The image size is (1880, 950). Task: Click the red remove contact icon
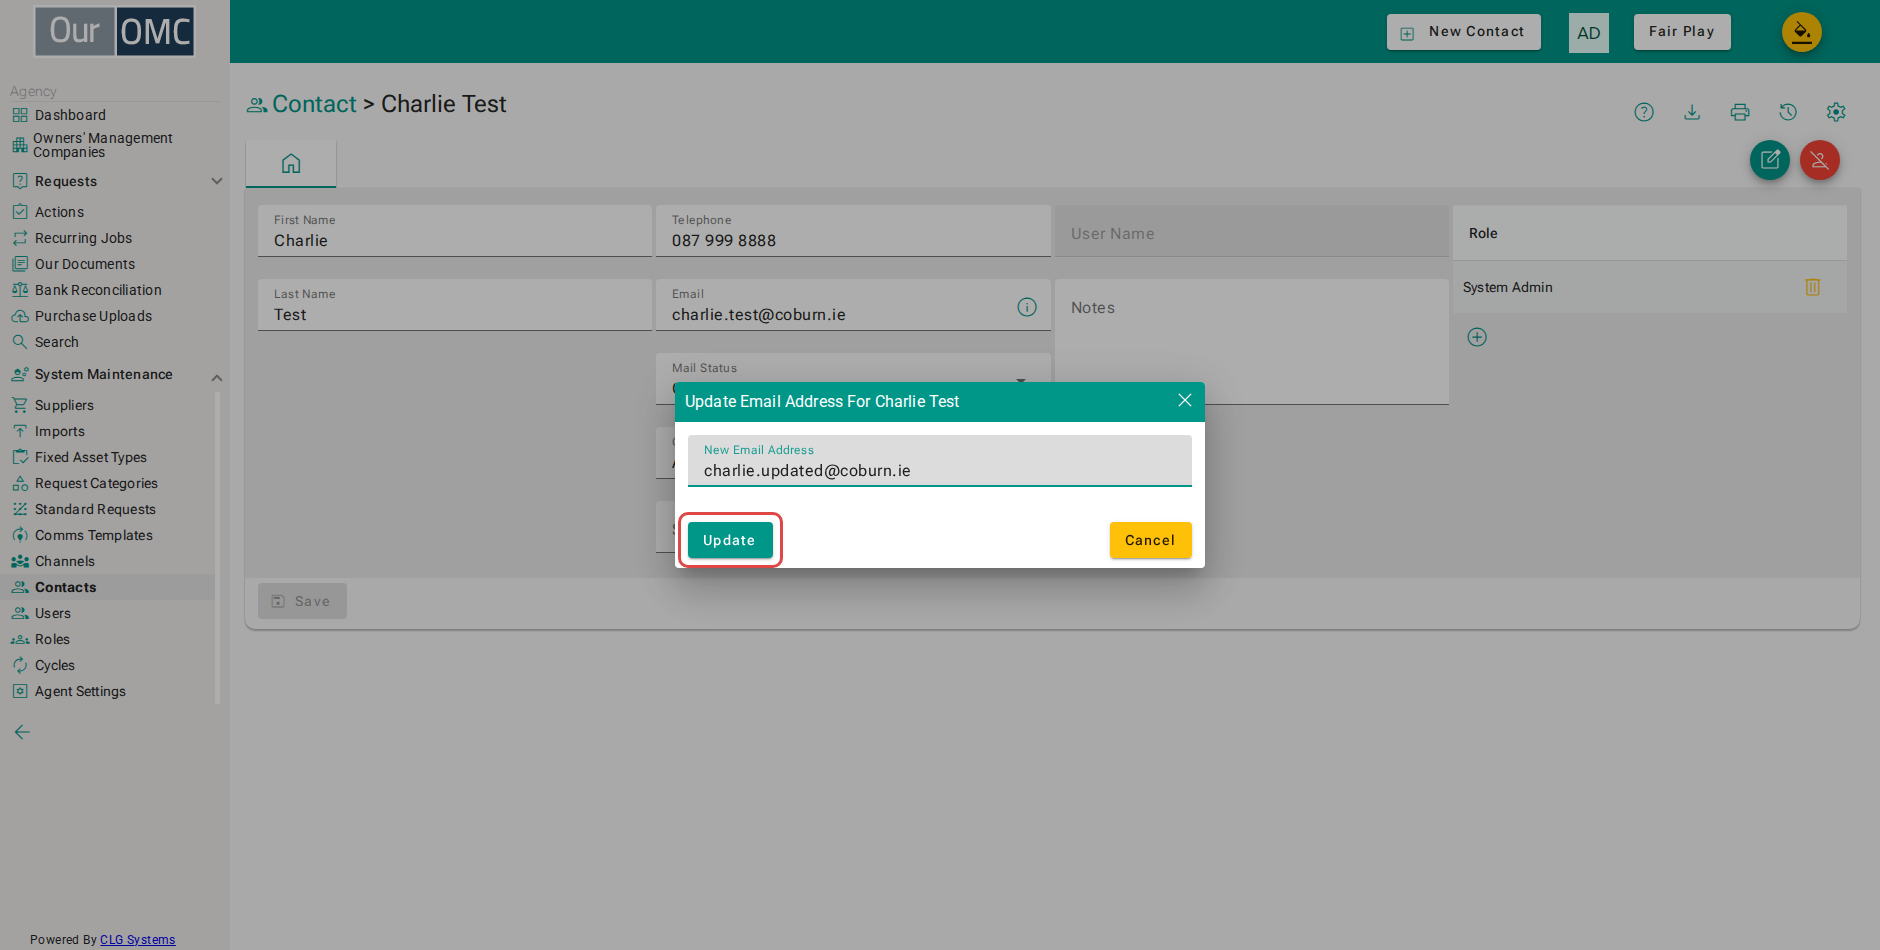point(1820,160)
